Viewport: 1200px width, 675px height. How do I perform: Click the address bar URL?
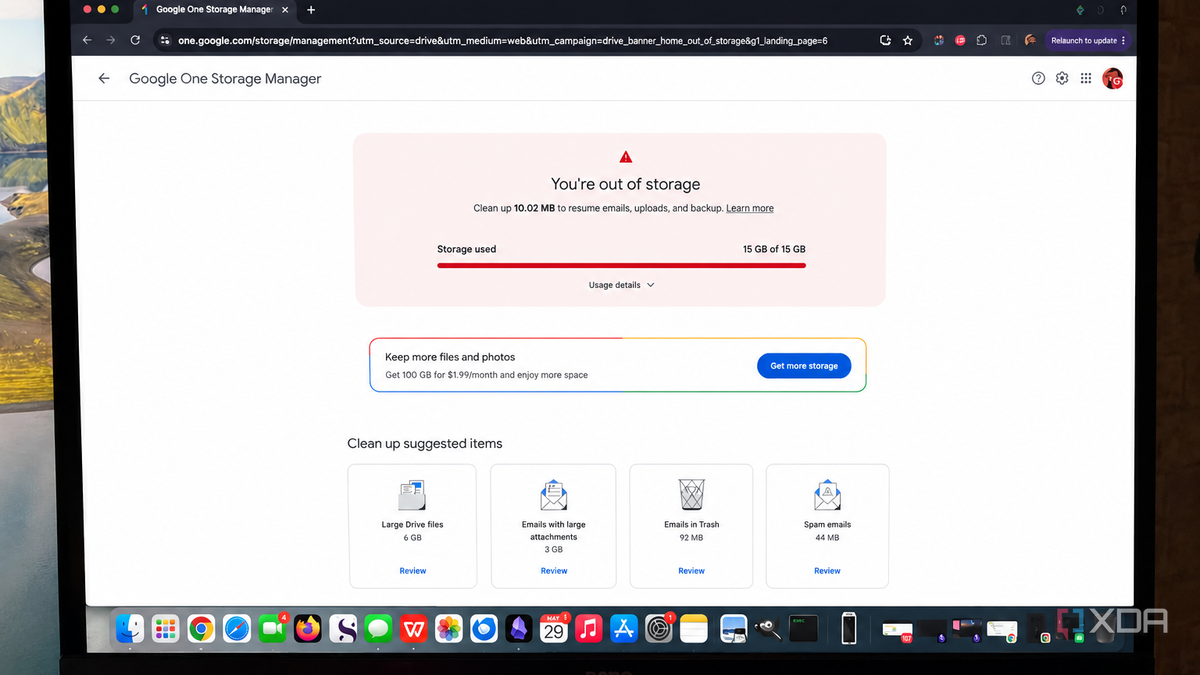coord(503,41)
